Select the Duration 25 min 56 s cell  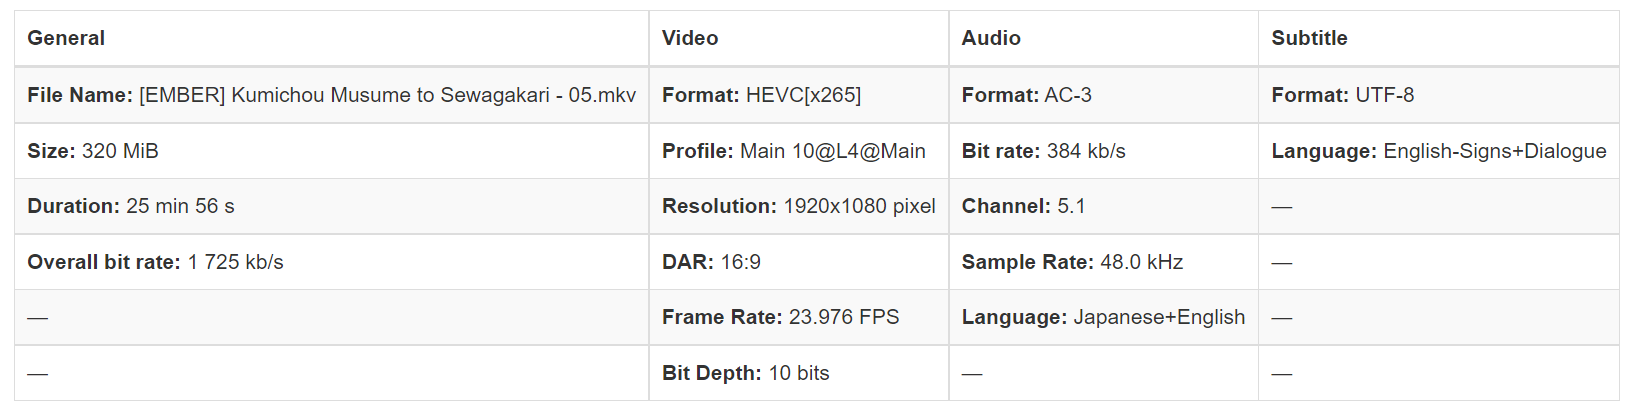(x=131, y=206)
